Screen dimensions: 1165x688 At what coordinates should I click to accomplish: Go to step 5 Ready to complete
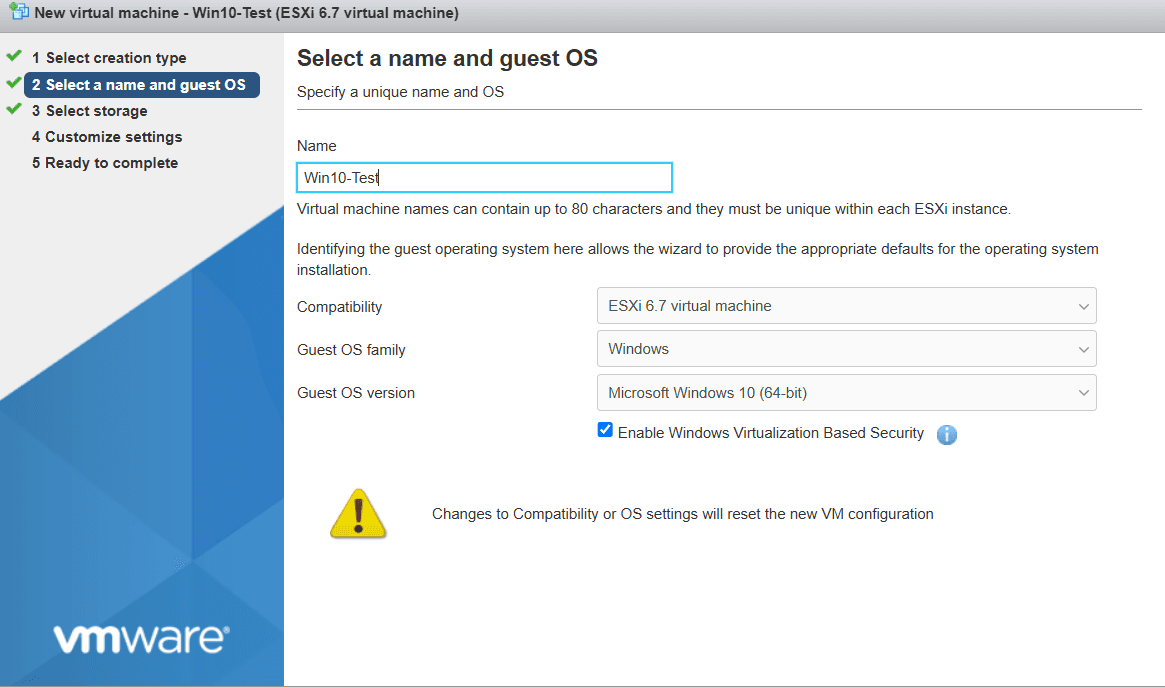105,163
